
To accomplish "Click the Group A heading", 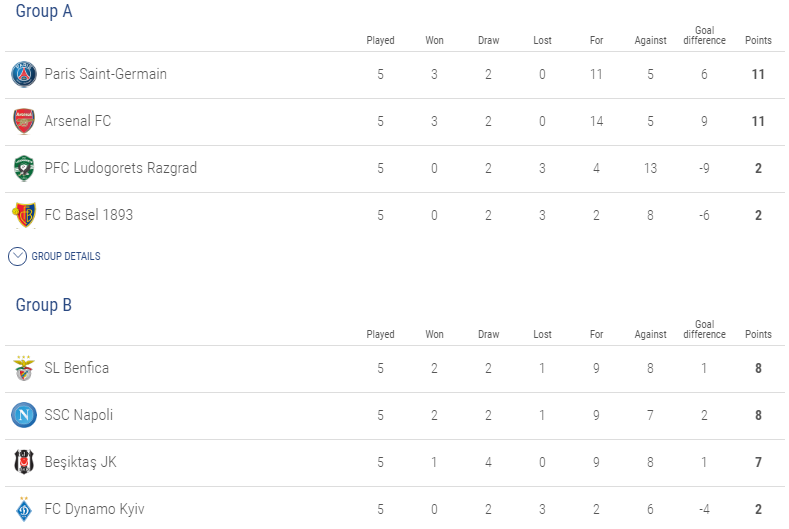I will click(44, 11).
